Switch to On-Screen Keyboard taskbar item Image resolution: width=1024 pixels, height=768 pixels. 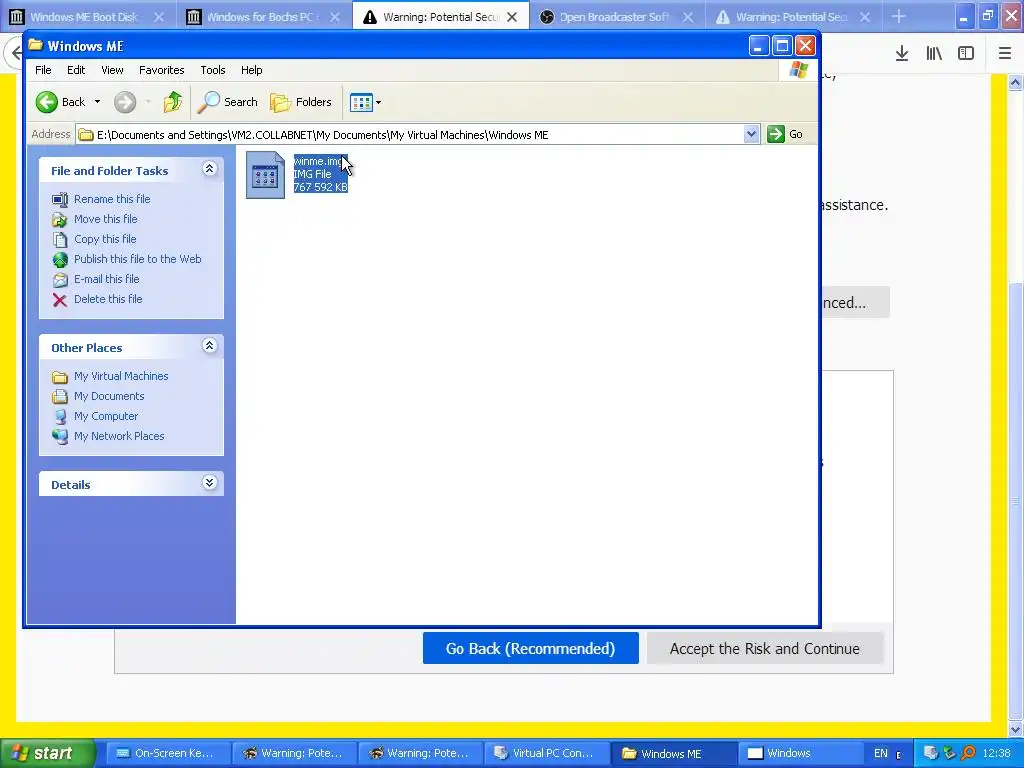(168, 753)
